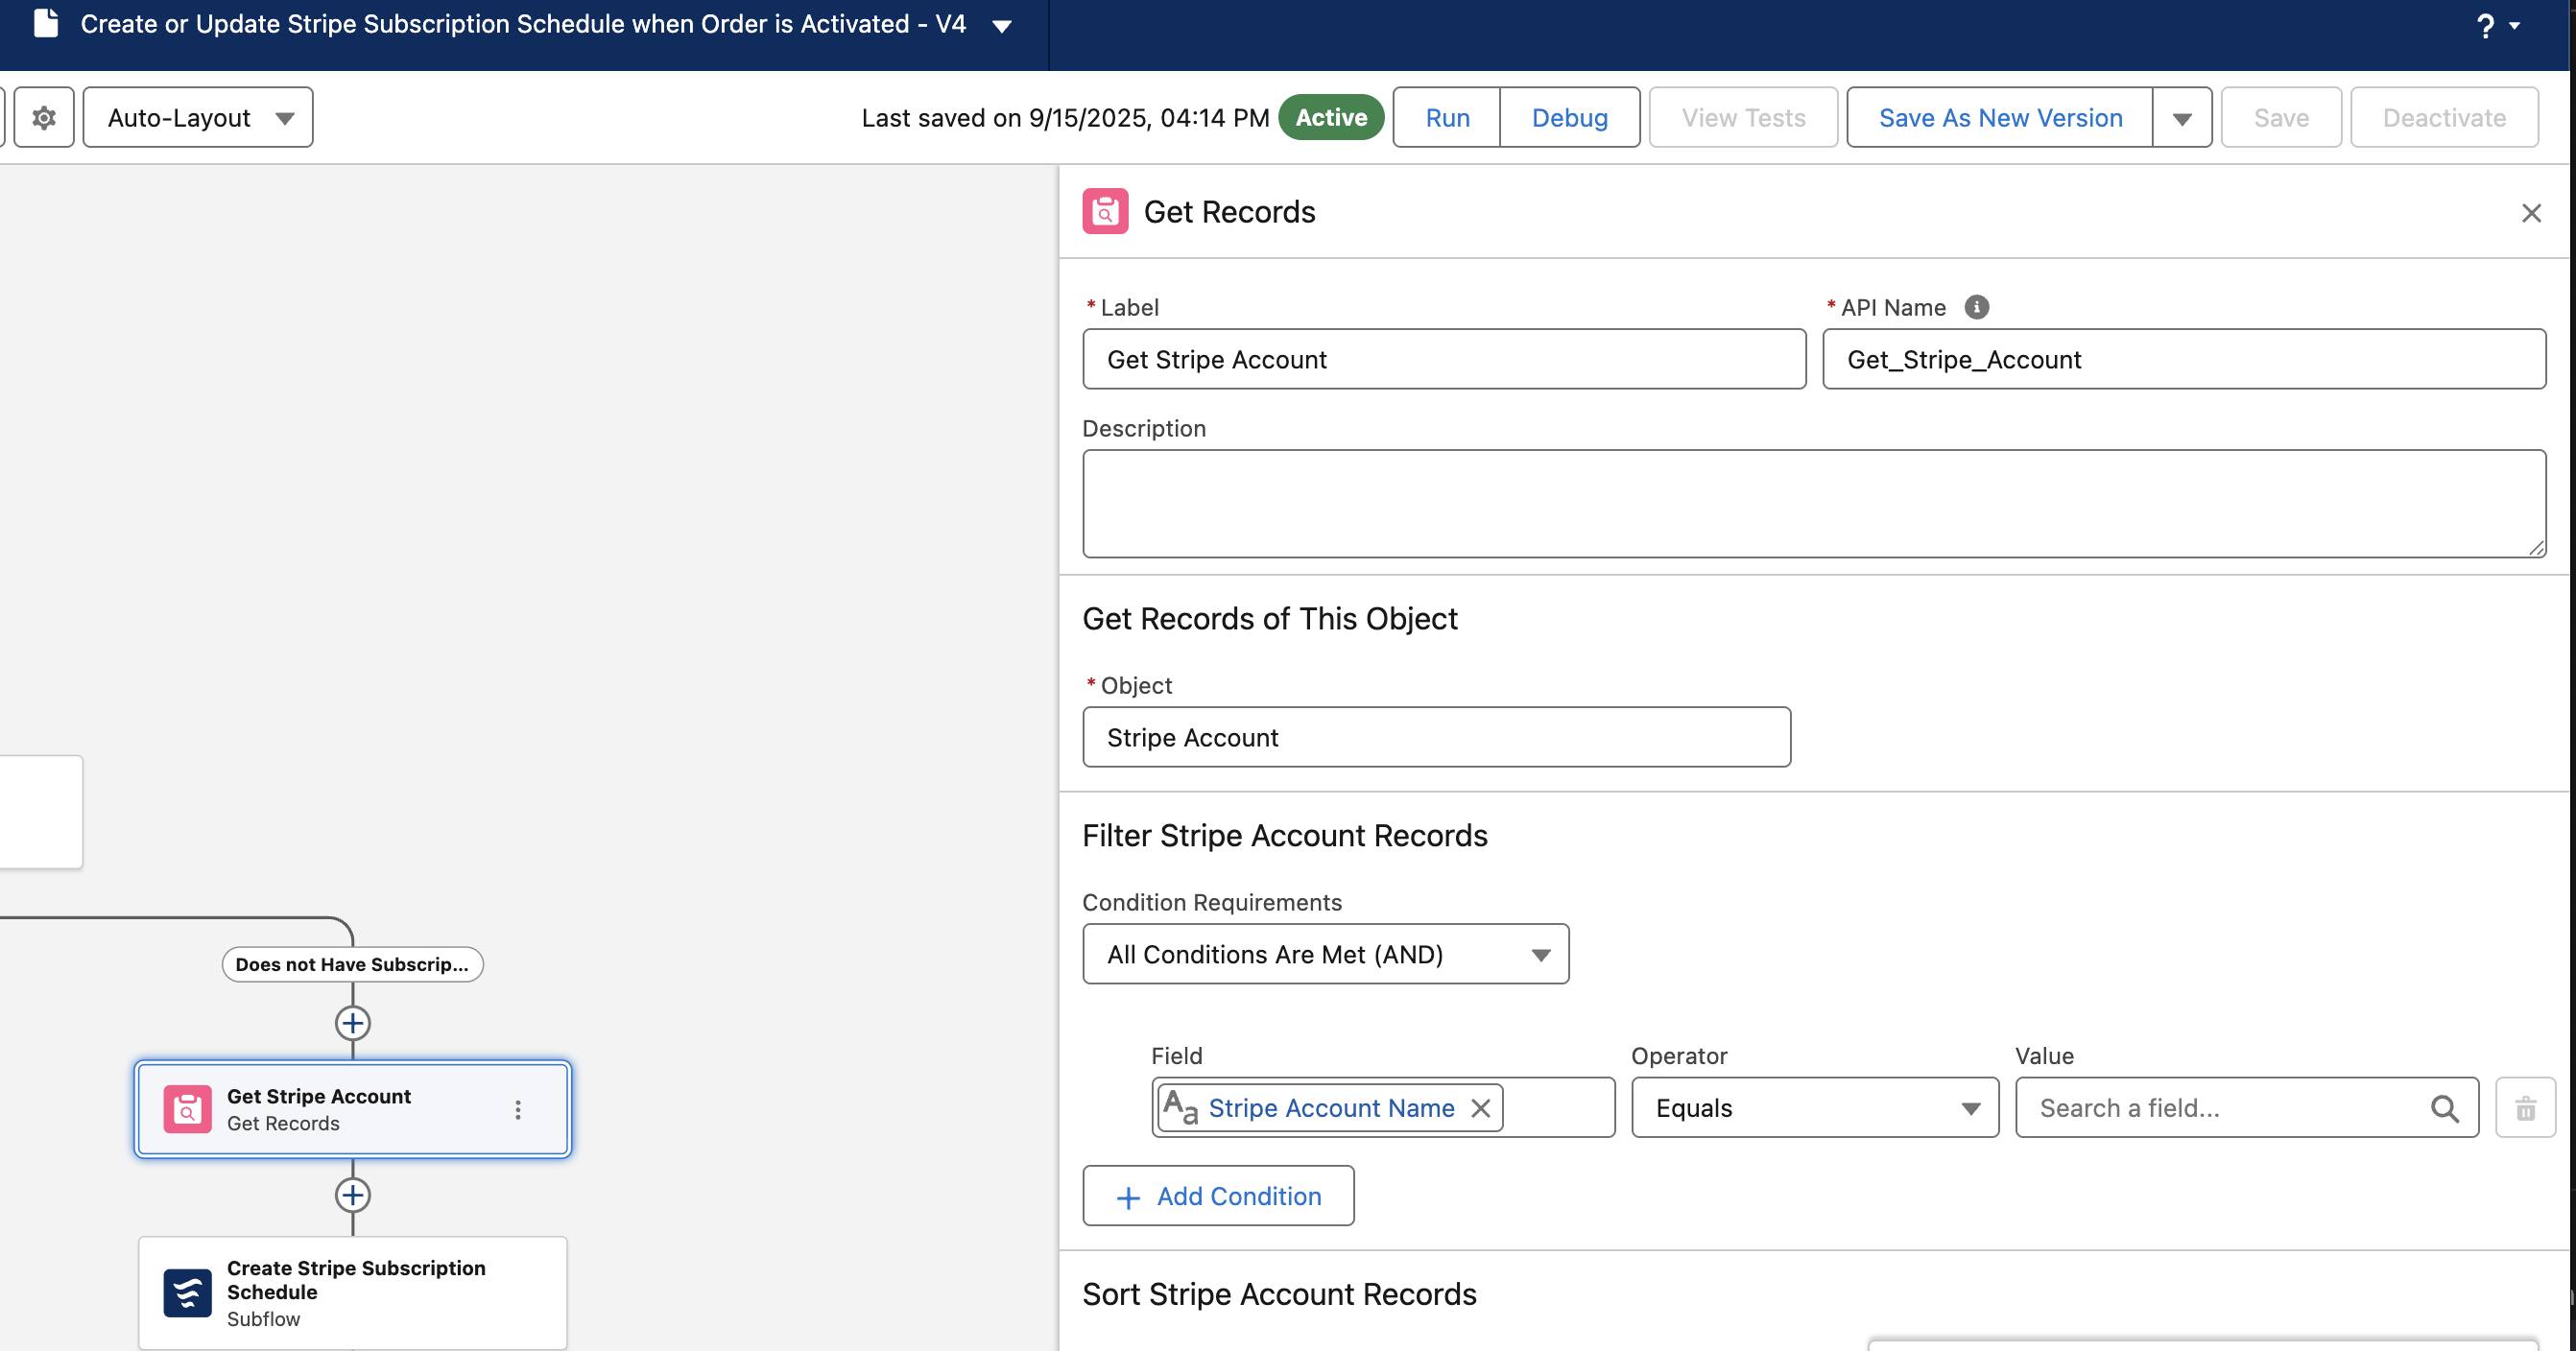Click the Run button
This screenshot has height=1351, width=2576.
point(1446,118)
